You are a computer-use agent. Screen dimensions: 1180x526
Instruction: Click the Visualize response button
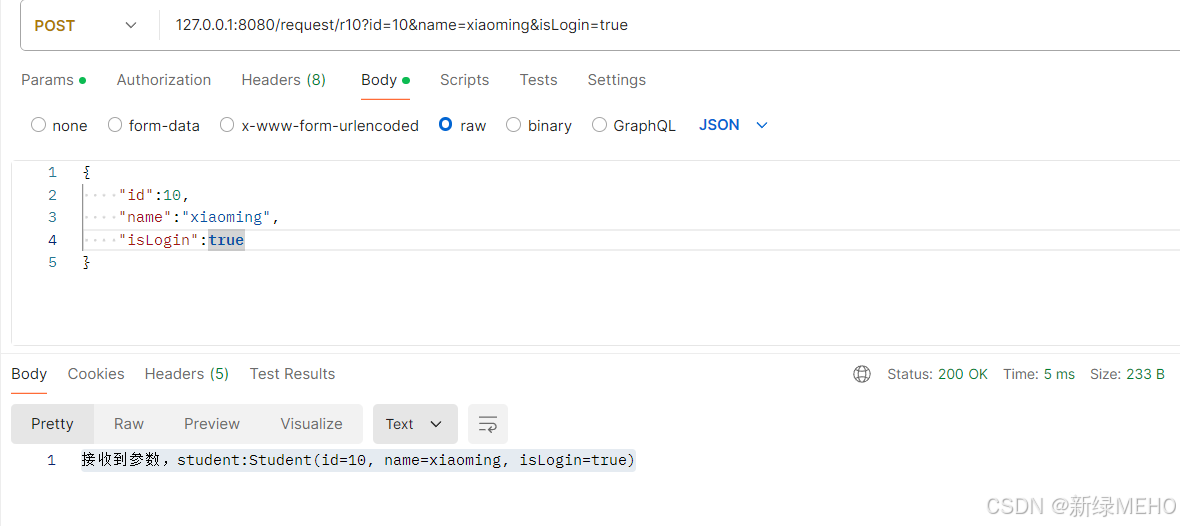point(312,424)
